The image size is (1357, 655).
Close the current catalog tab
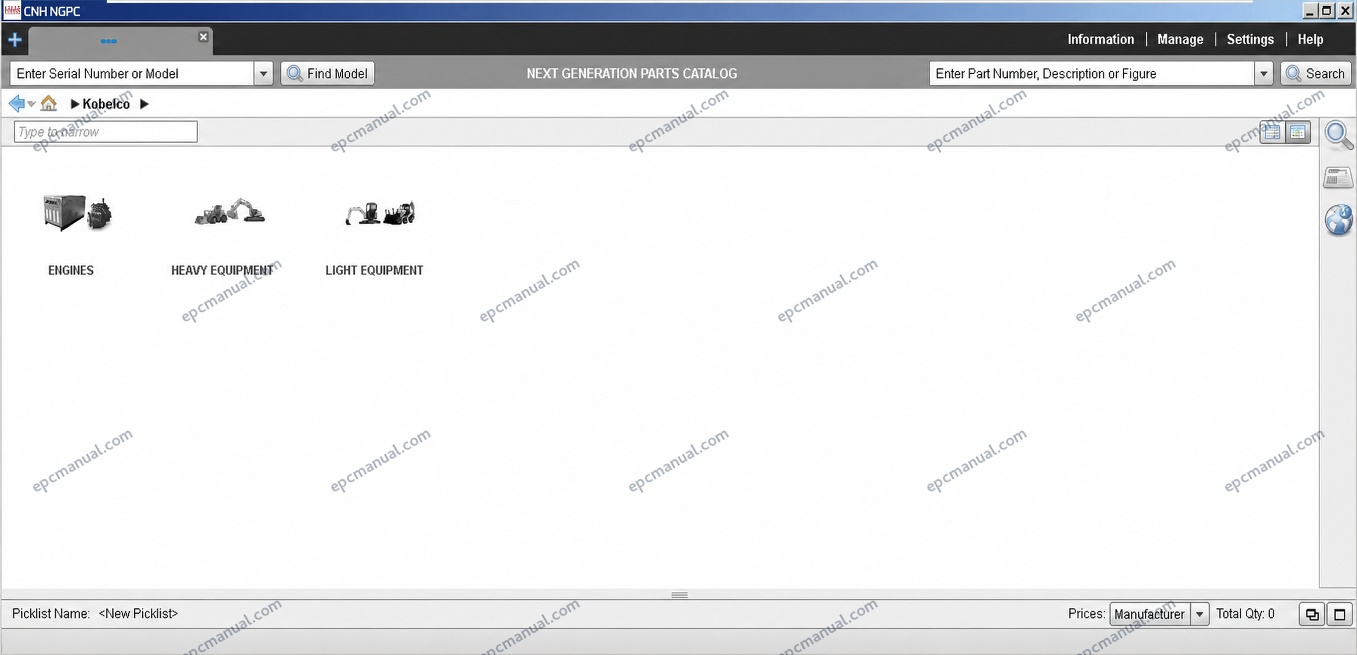pos(203,36)
